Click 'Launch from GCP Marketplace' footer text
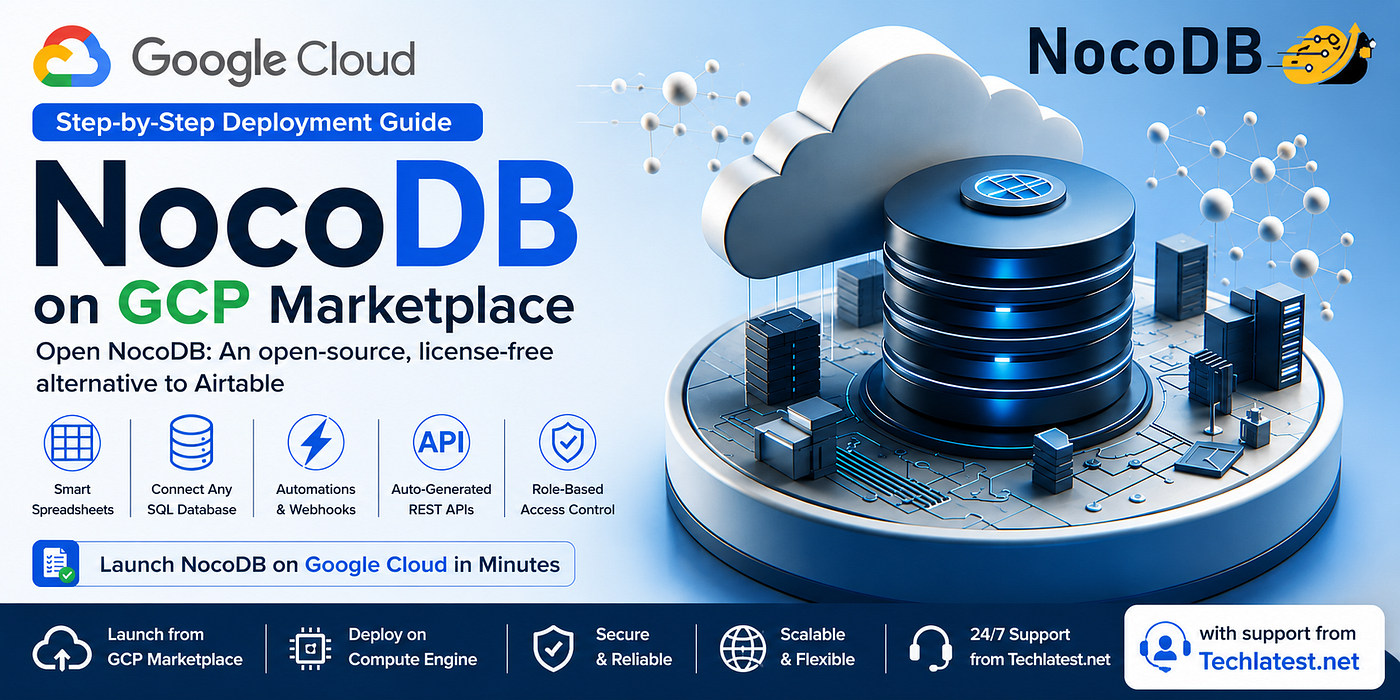 pyautogui.click(x=175, y=647)
